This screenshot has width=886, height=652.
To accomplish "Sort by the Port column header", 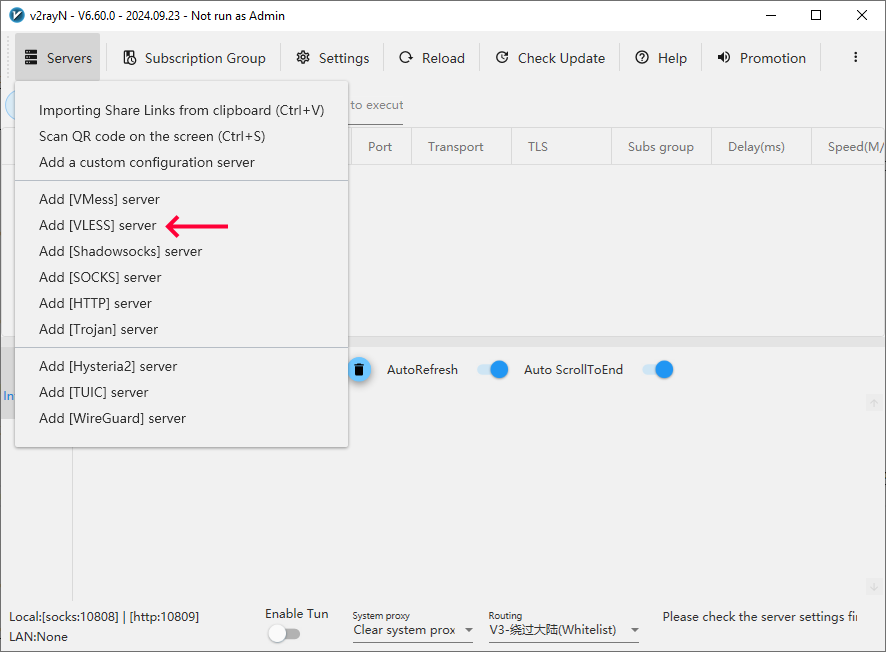I will pos(380,147).
